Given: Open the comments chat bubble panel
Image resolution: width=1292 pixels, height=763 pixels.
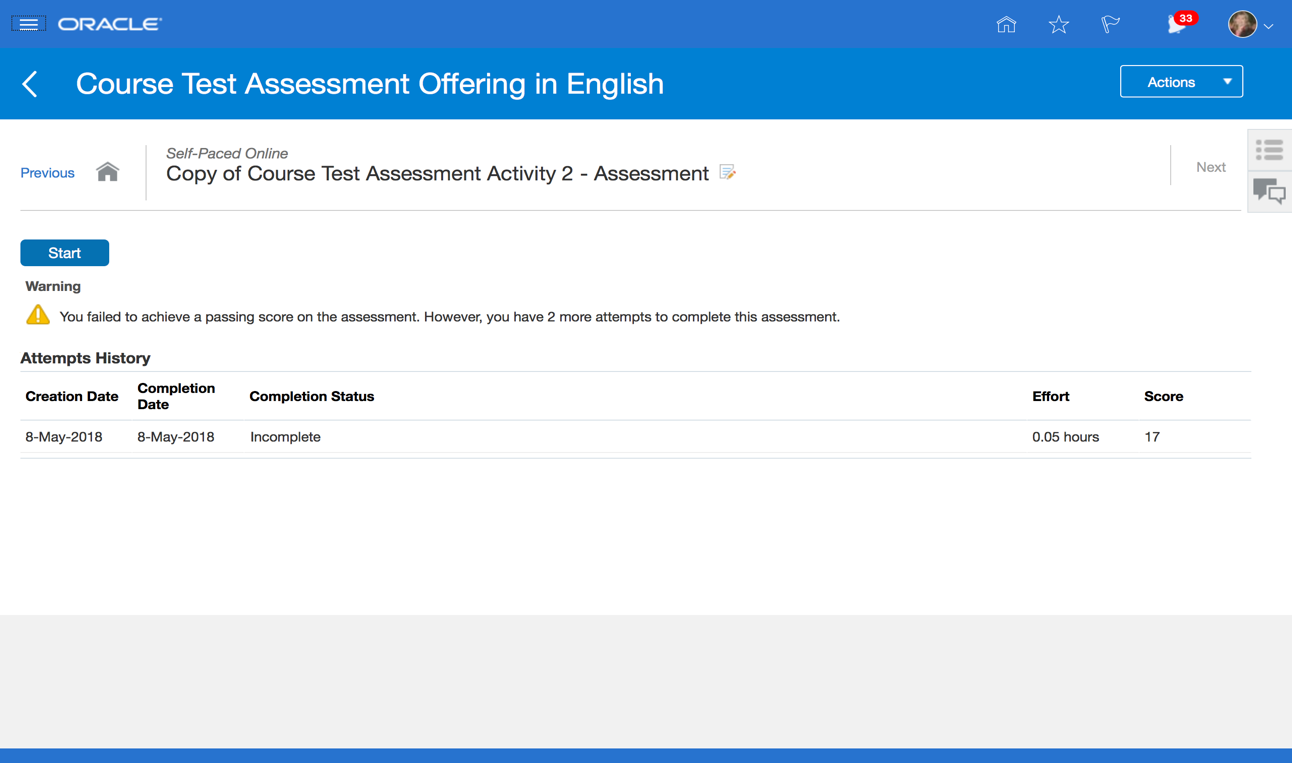Looking at the screenshot, I should click(1269, 191).
